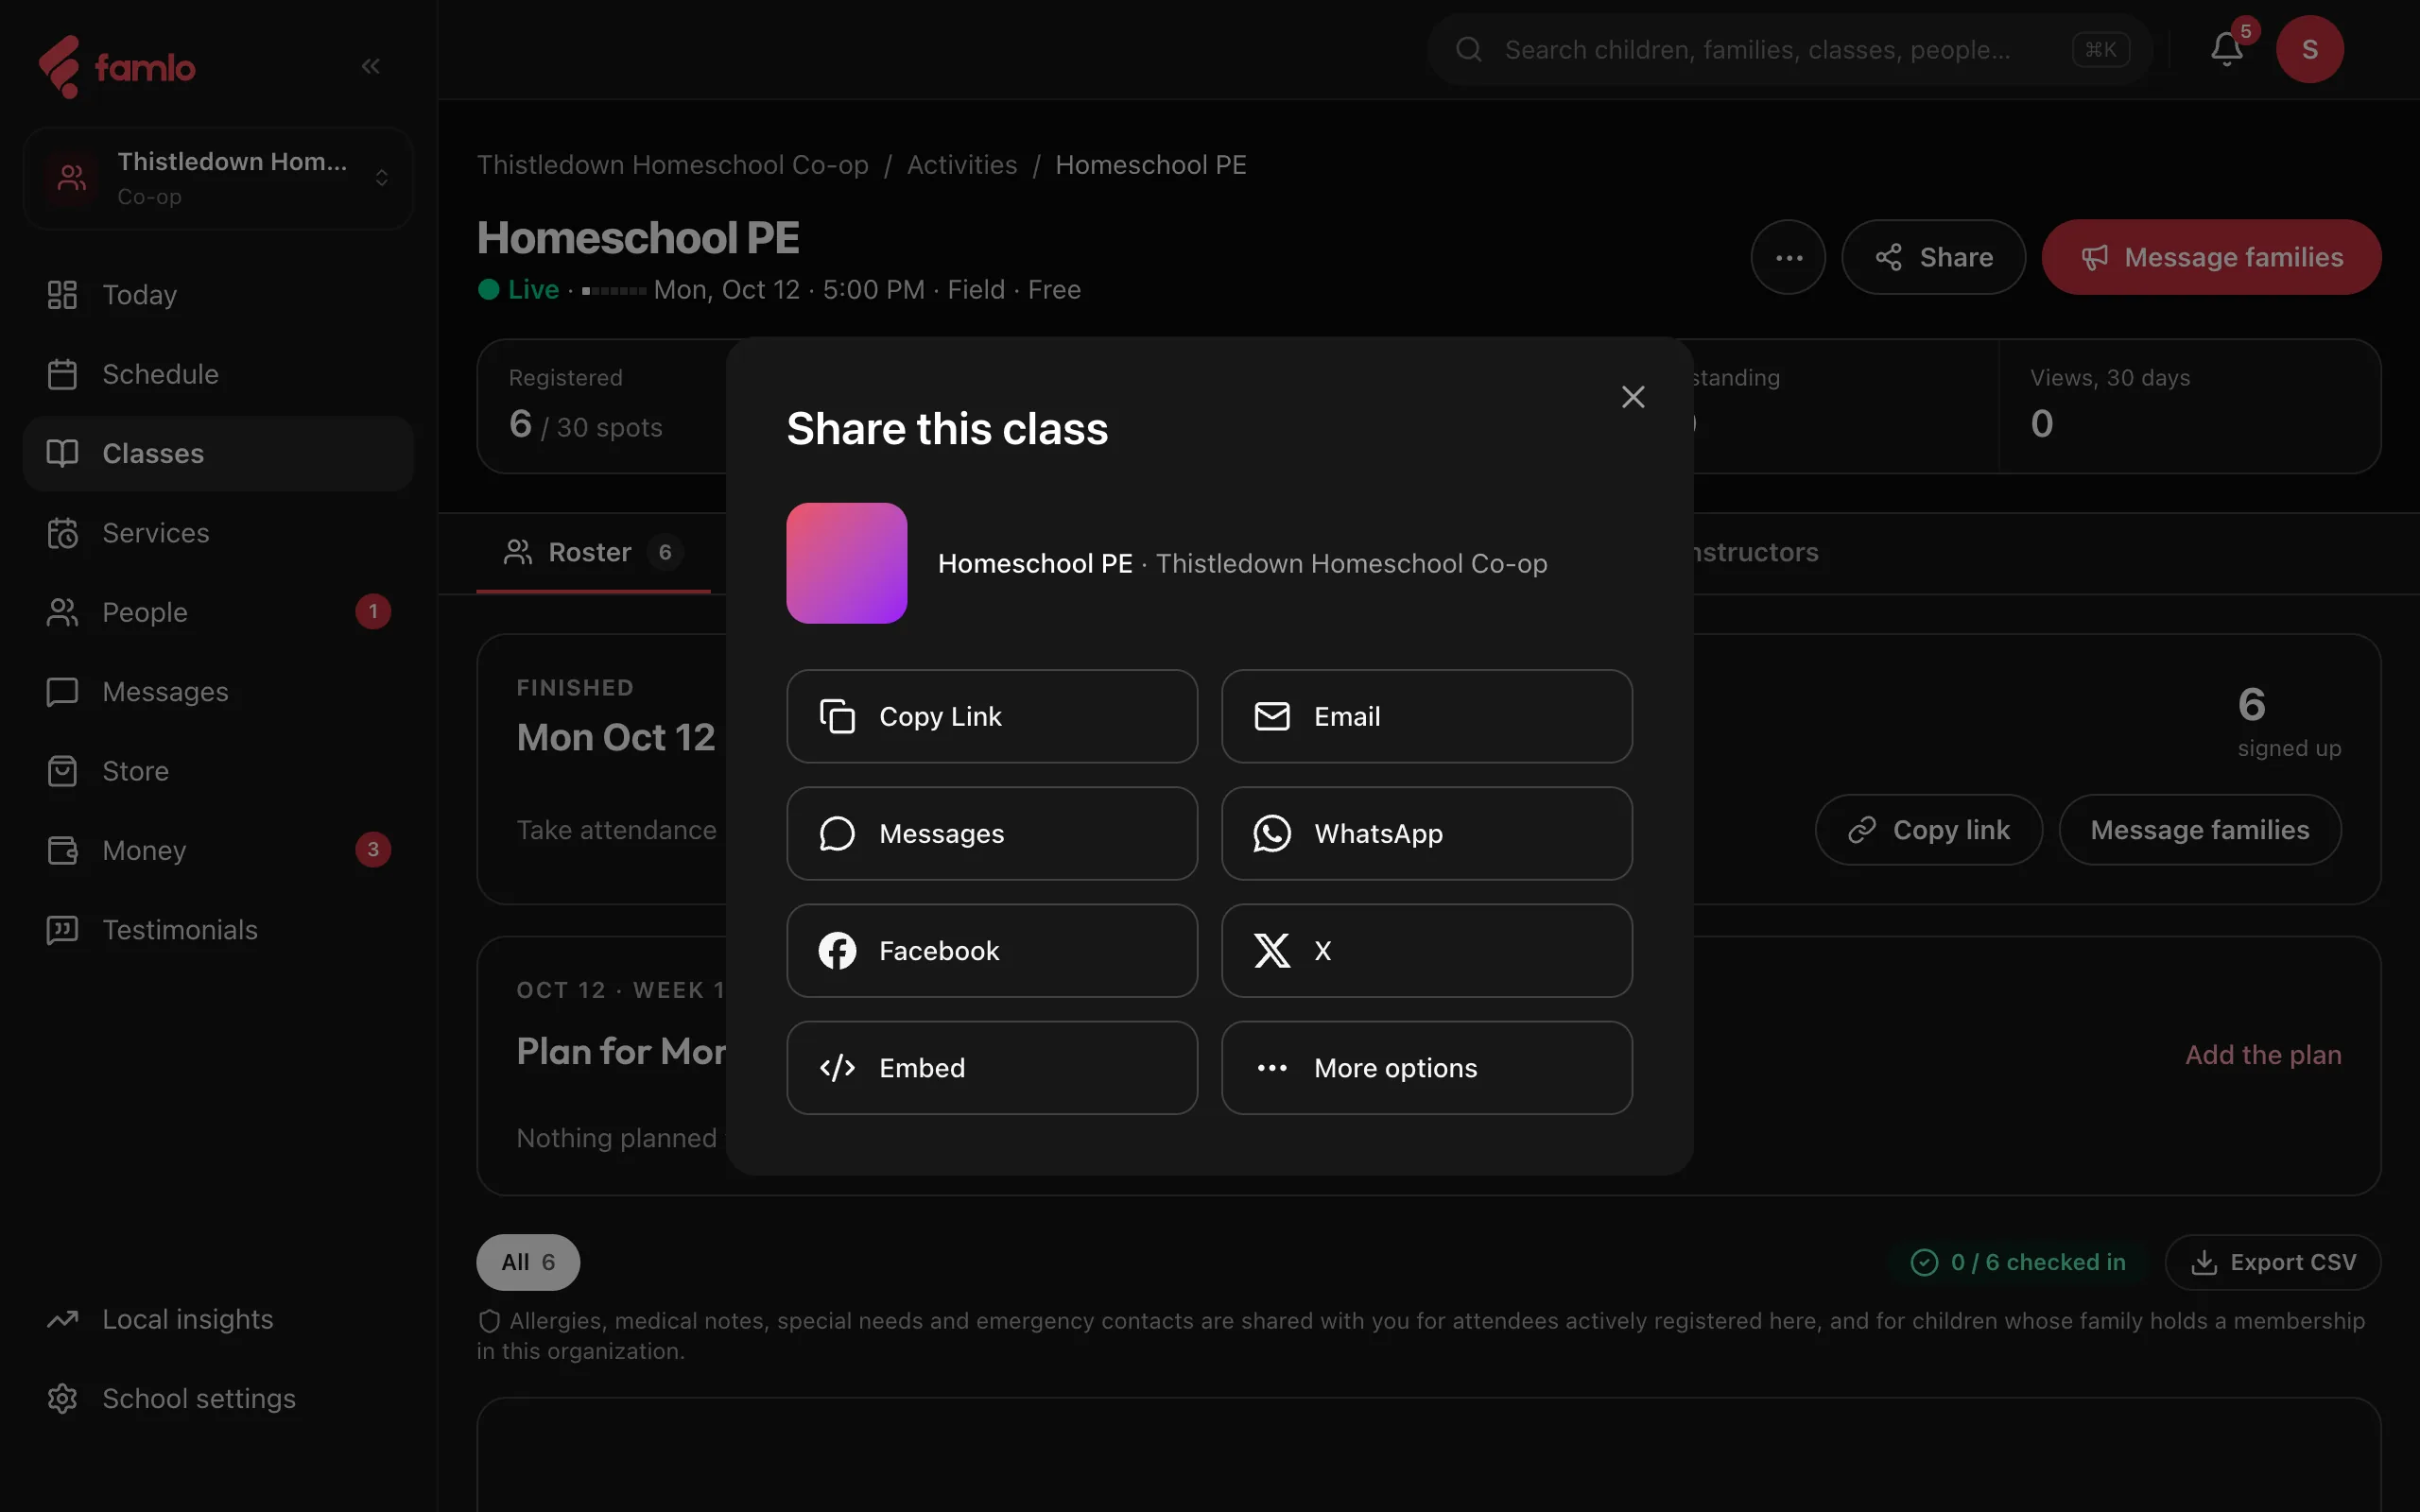2420x1512 pixels.
Task: Open School settings
Action: [x=218, y=1398]
